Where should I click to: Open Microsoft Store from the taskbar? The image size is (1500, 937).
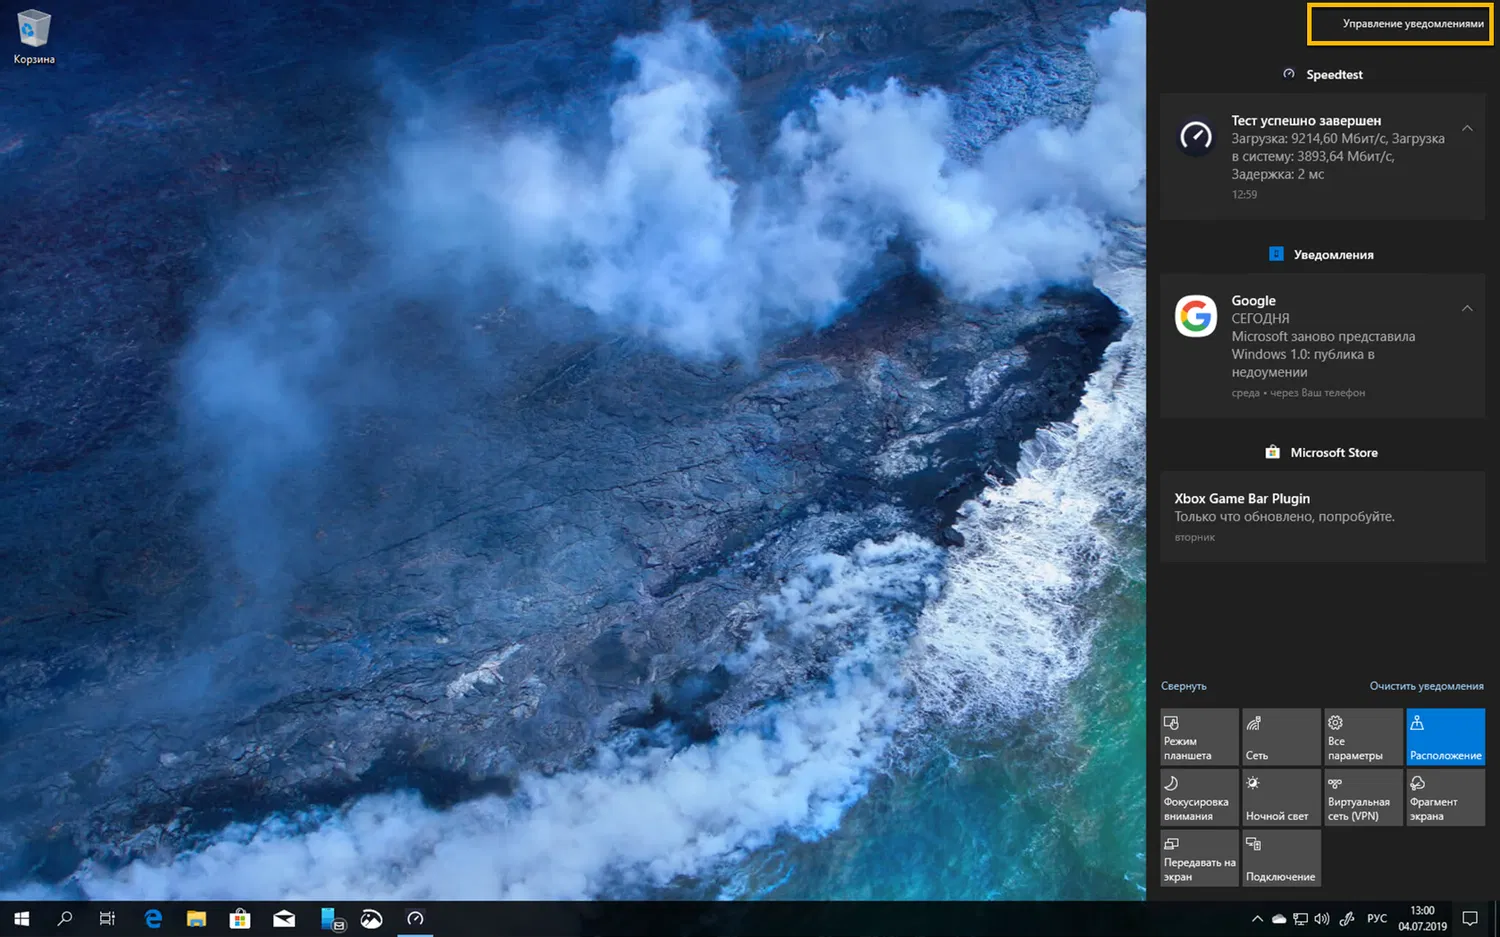tap(240, 919)
